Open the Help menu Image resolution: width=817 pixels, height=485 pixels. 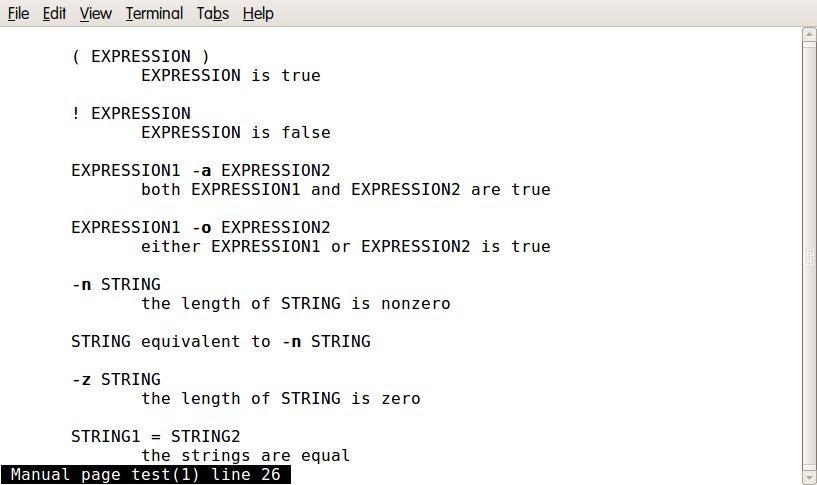[258, 13]
